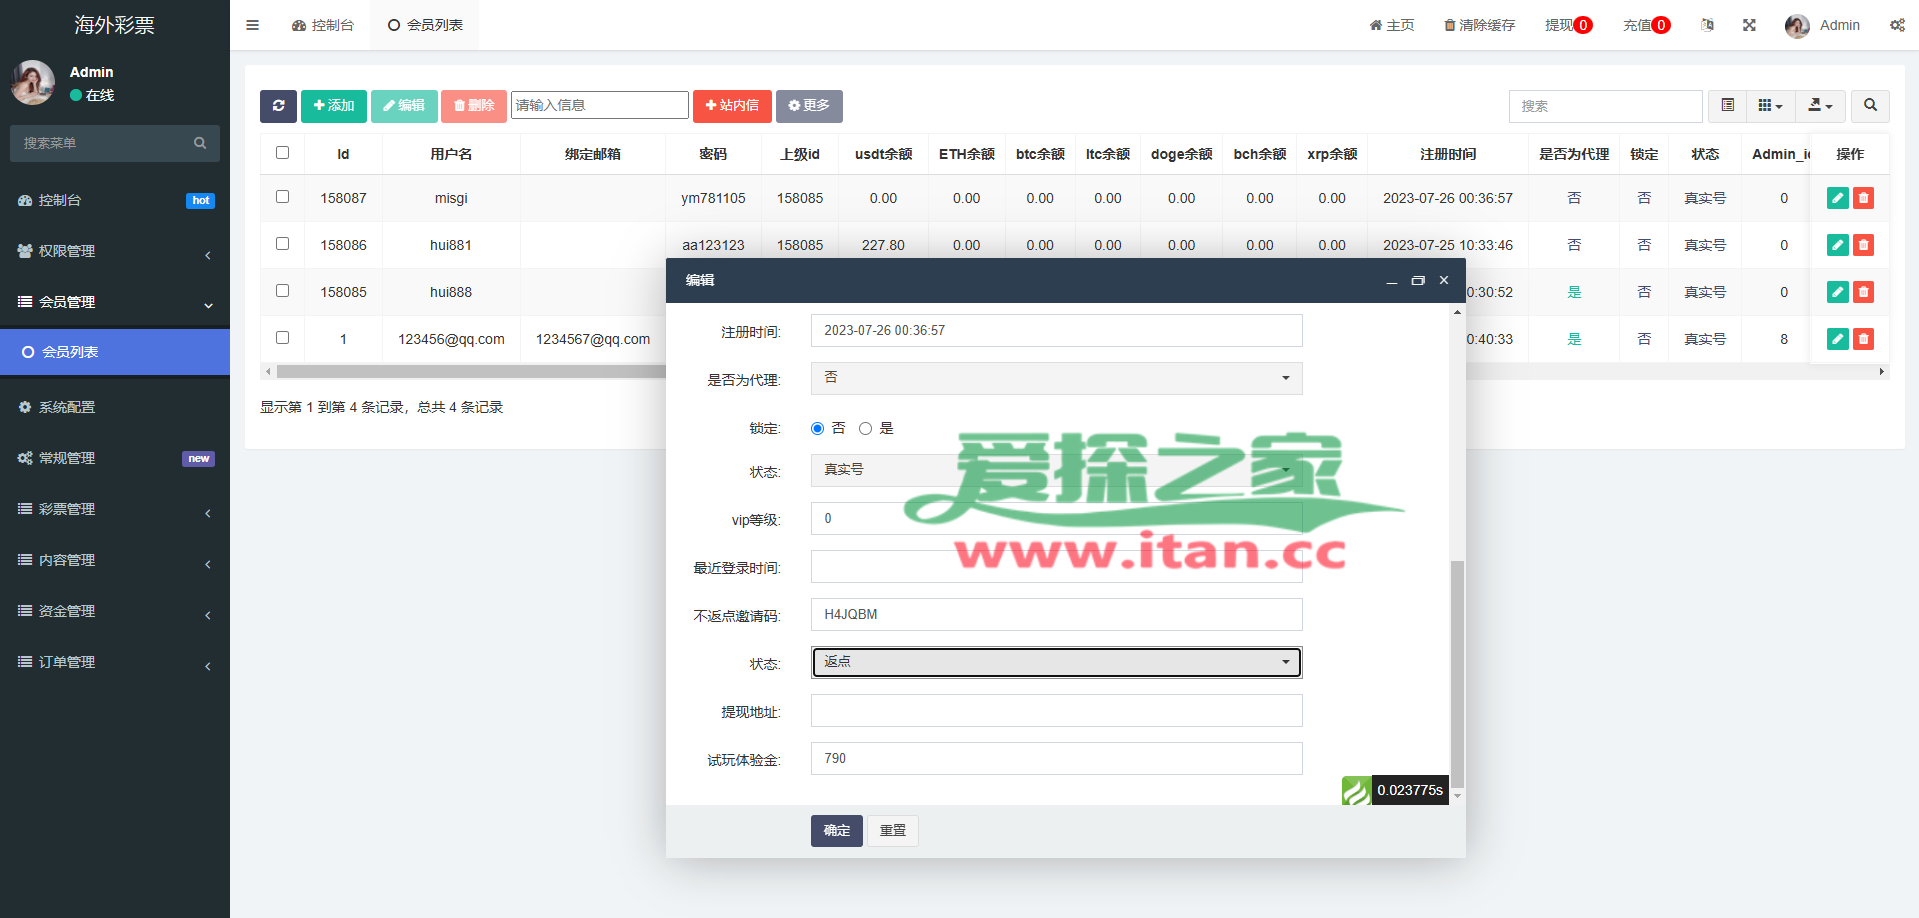Screen dimensions: 1919x918
Task: Open the 是否为代理 dropdown in edit dialog
Action: coord(1056,378)
